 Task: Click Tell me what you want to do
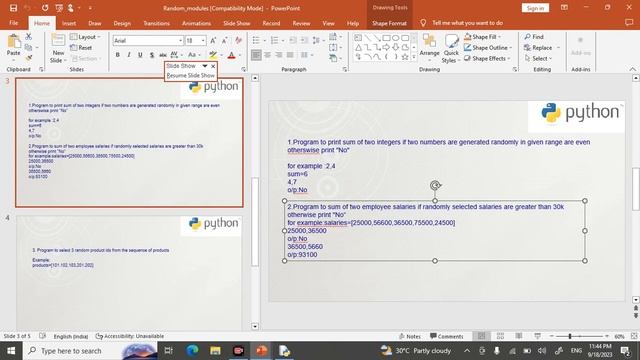click(467, 23)
